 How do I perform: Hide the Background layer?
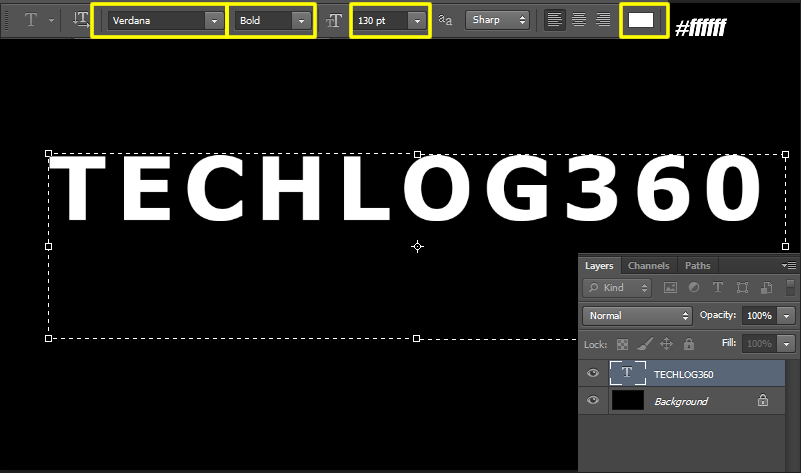(x=593, y=400)
